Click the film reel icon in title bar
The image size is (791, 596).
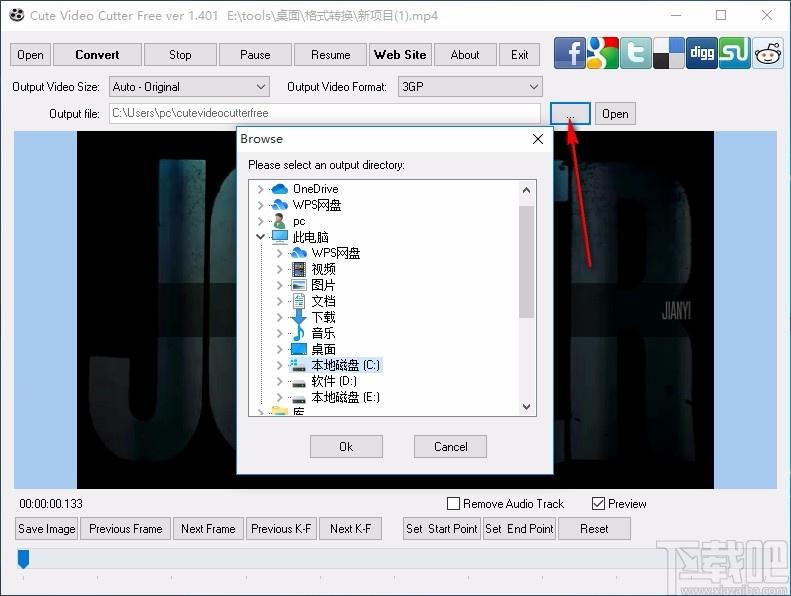point(16,15)
